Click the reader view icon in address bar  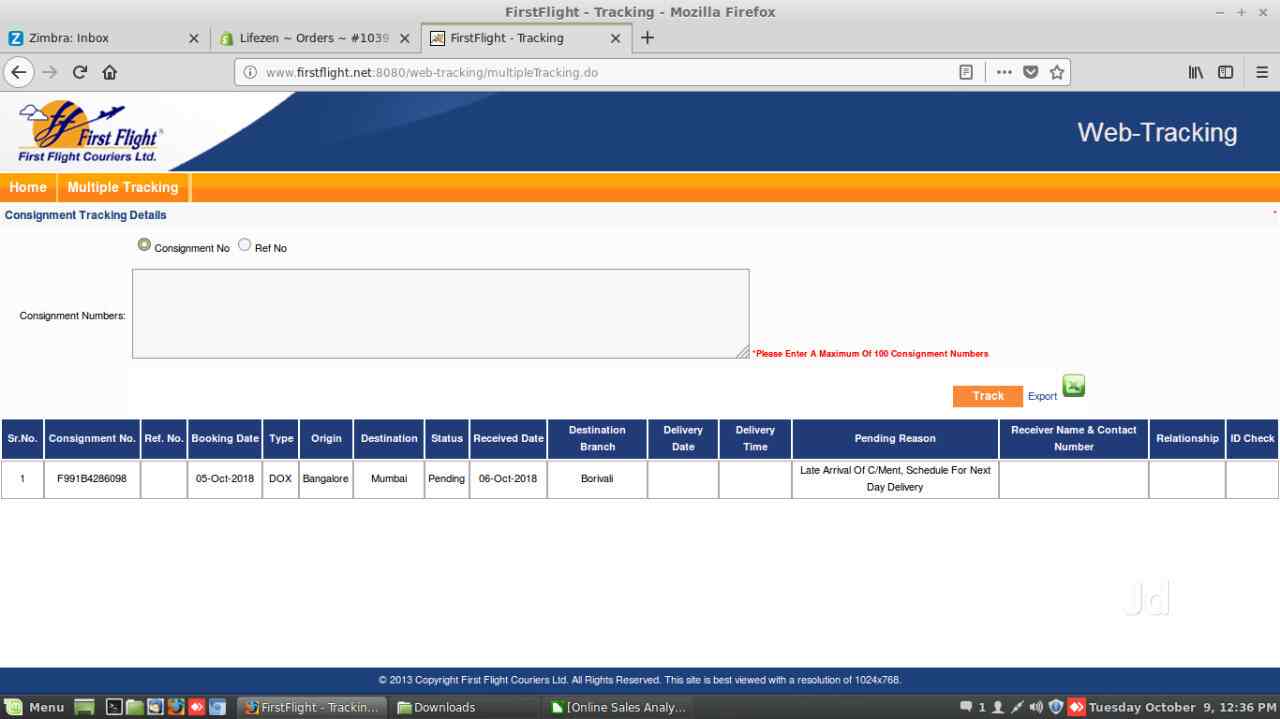tap(966, 71)
